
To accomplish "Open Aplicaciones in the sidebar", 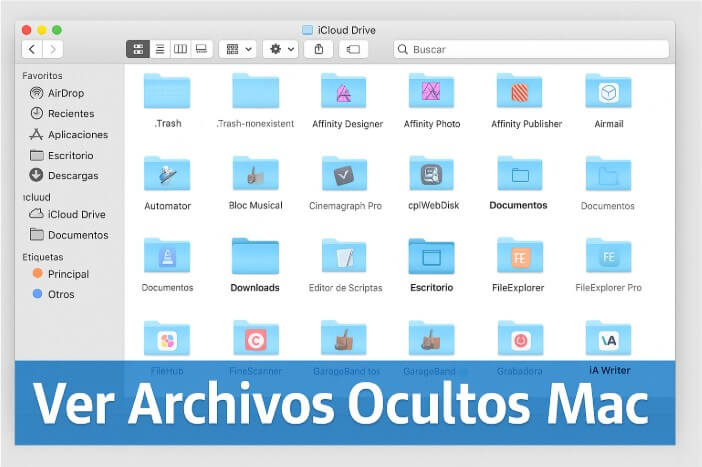I will coord(68,134).
